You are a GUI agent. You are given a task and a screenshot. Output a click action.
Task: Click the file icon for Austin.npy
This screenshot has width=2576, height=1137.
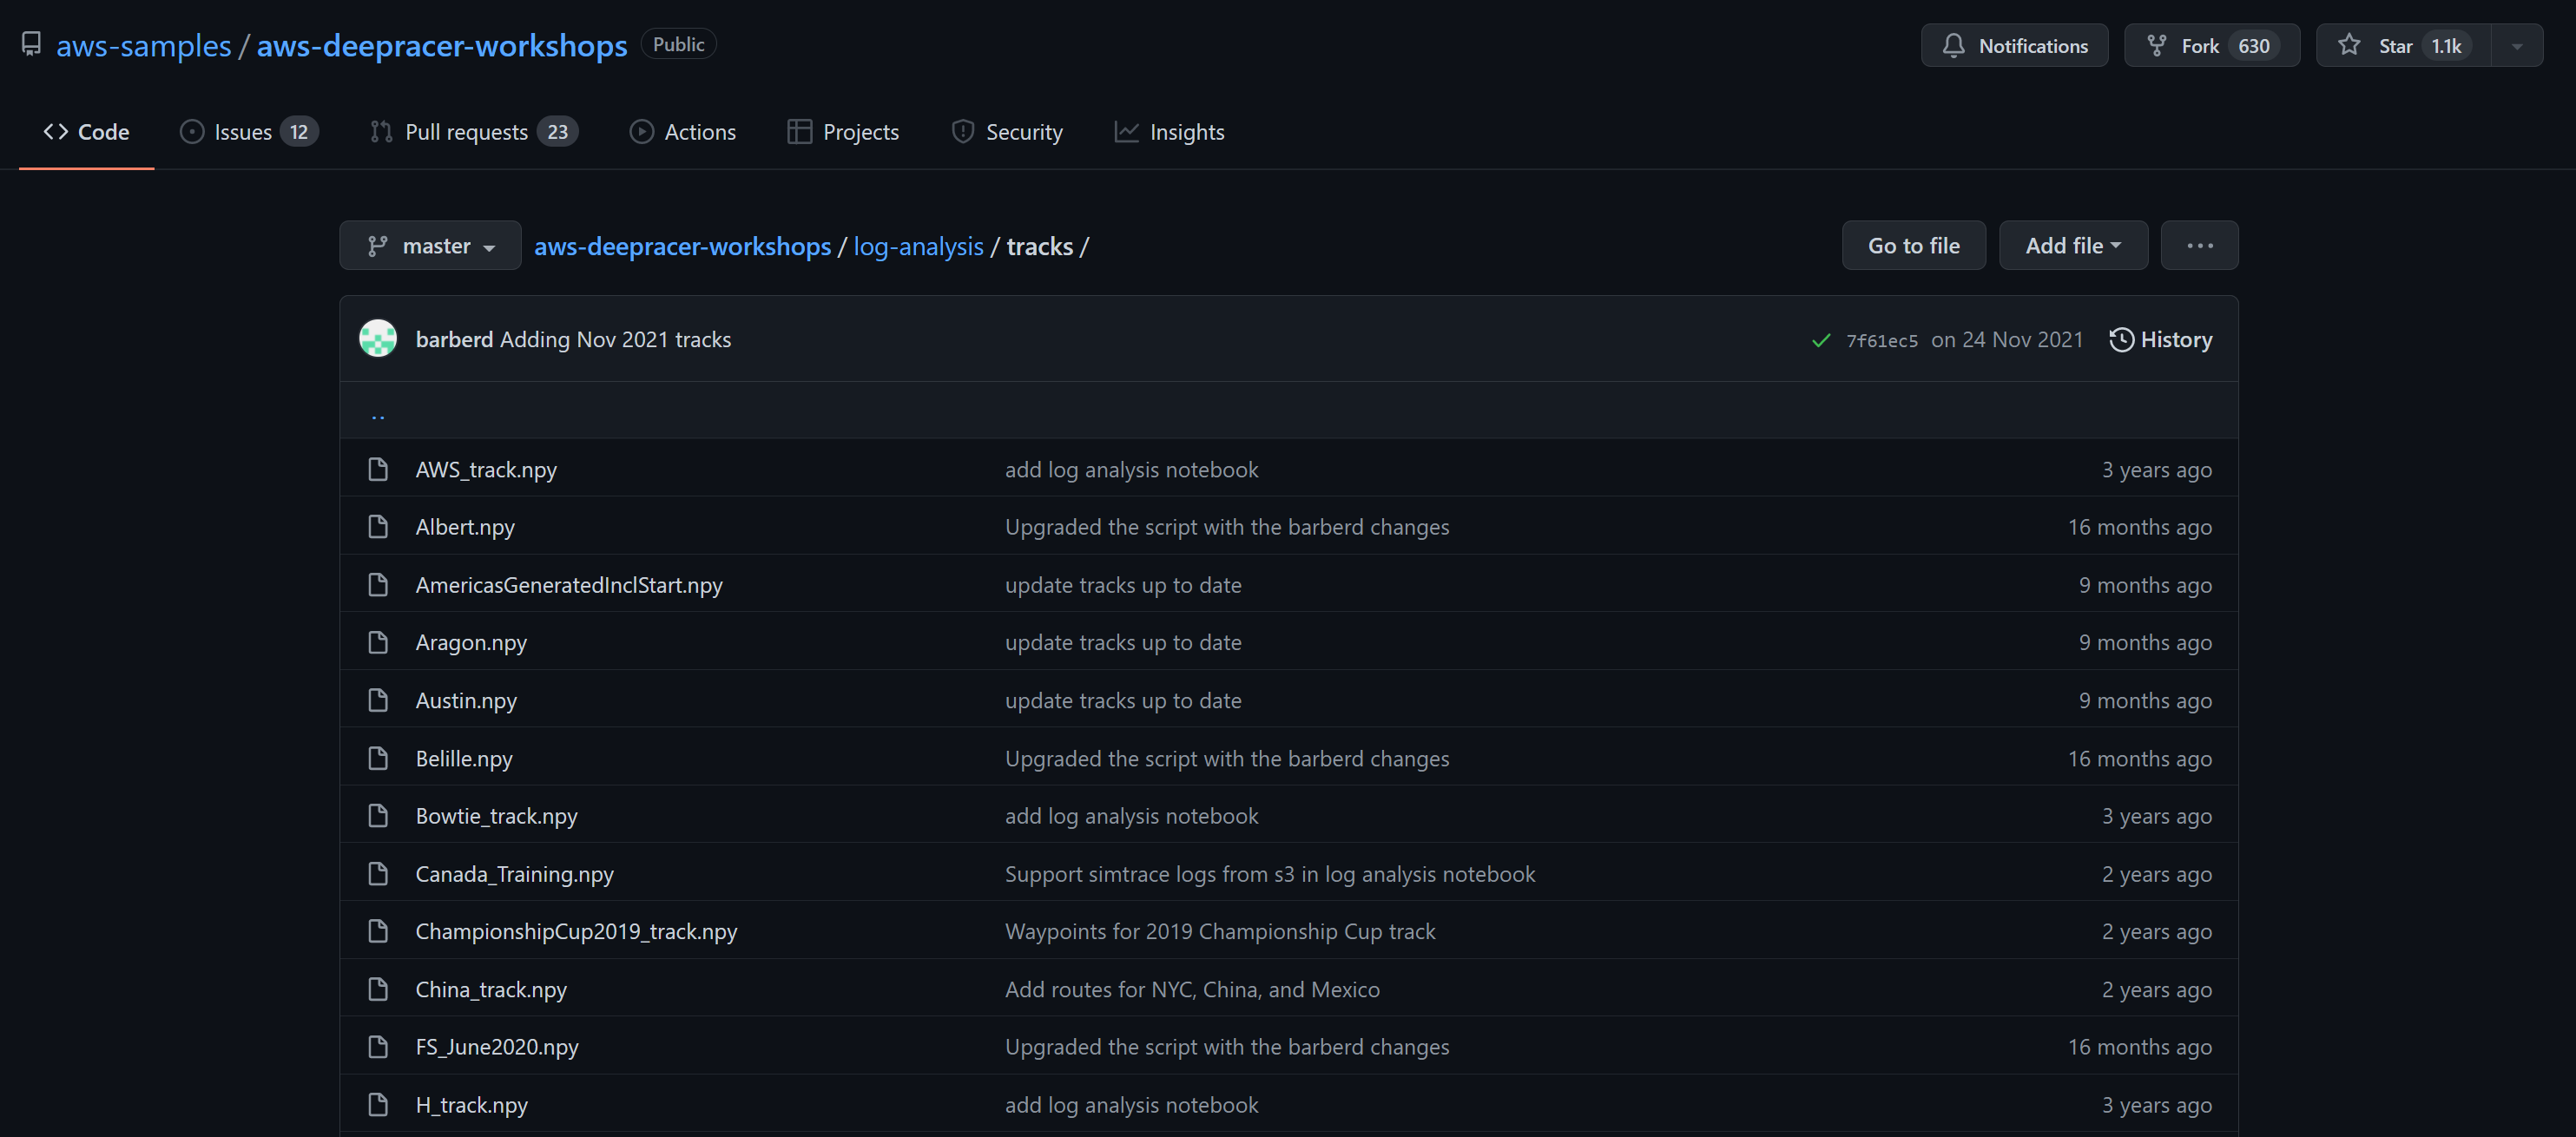(378, 700)
